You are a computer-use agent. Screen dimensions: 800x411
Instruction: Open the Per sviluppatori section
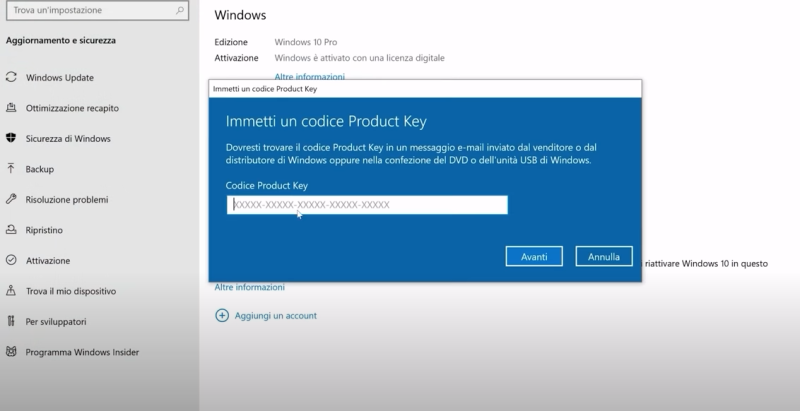click(x=56, y=321)
